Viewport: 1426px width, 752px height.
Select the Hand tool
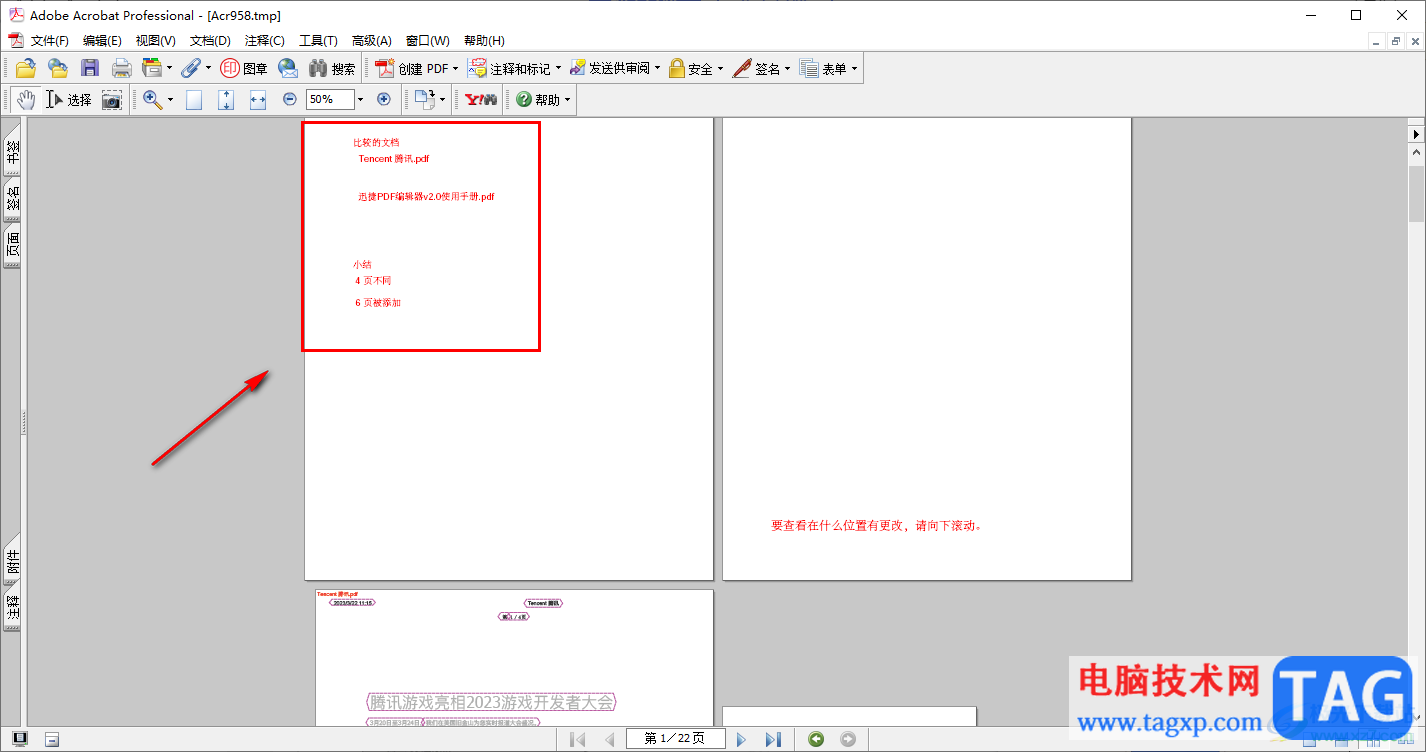(26, 99)
